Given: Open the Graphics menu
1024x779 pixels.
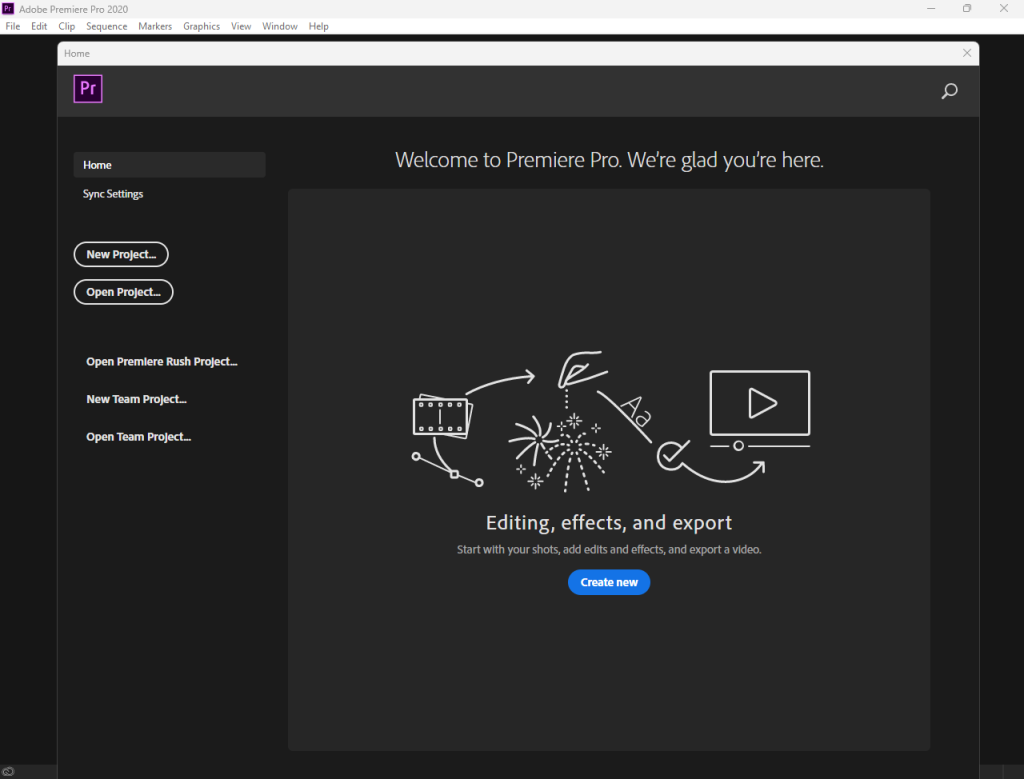Looking at the screenshot, I should pyautogui.click(x=201, y=26).
